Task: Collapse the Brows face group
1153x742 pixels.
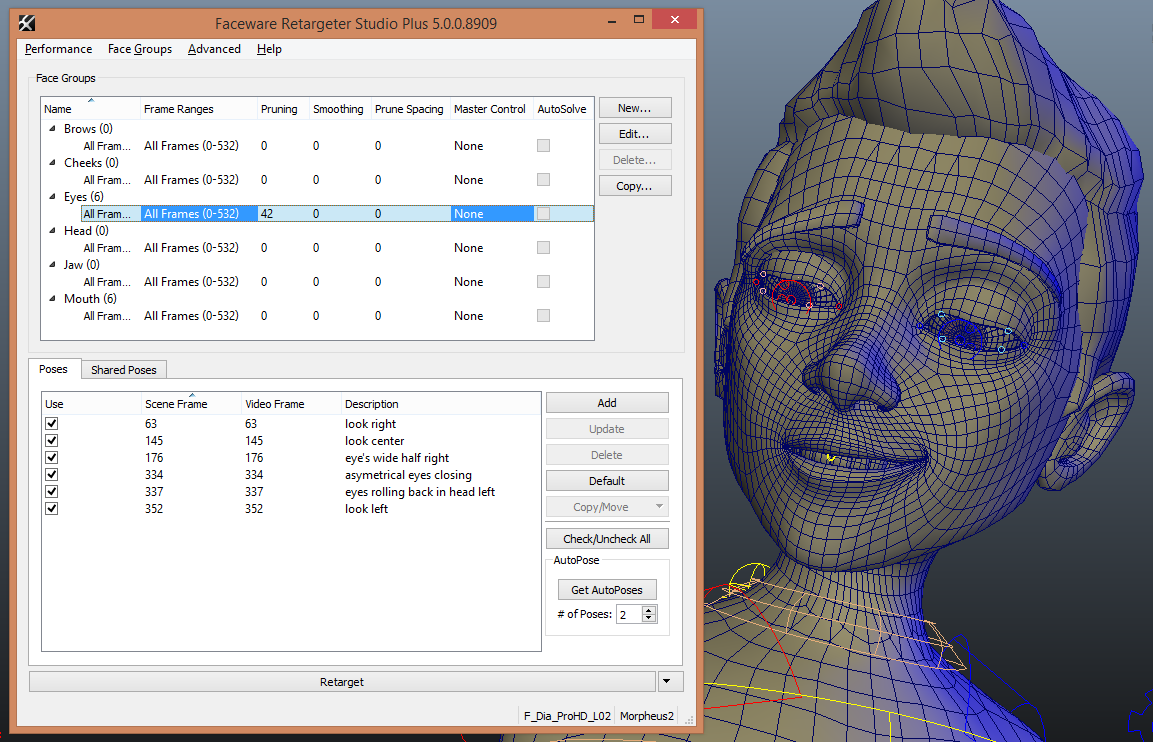Action: [x=52, y=128]
